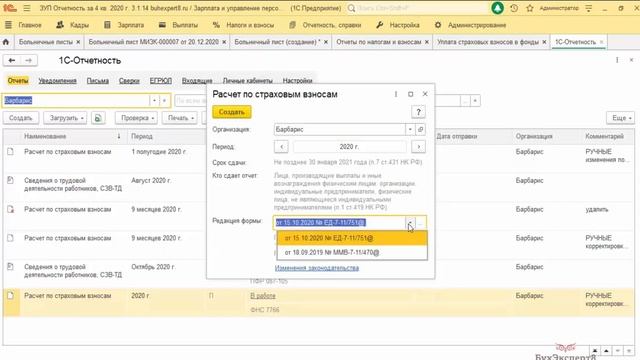
Task: Open the dialog's three-dot more menu
Action: [x=396, y=94]
